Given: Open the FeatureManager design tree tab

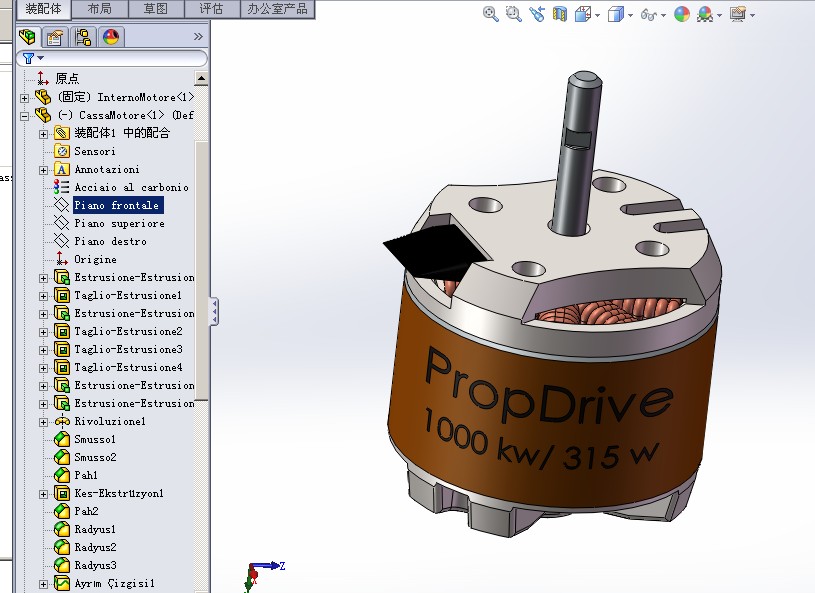Looking at the screenshot, I should pyautogui.click(x=27, y=37).
